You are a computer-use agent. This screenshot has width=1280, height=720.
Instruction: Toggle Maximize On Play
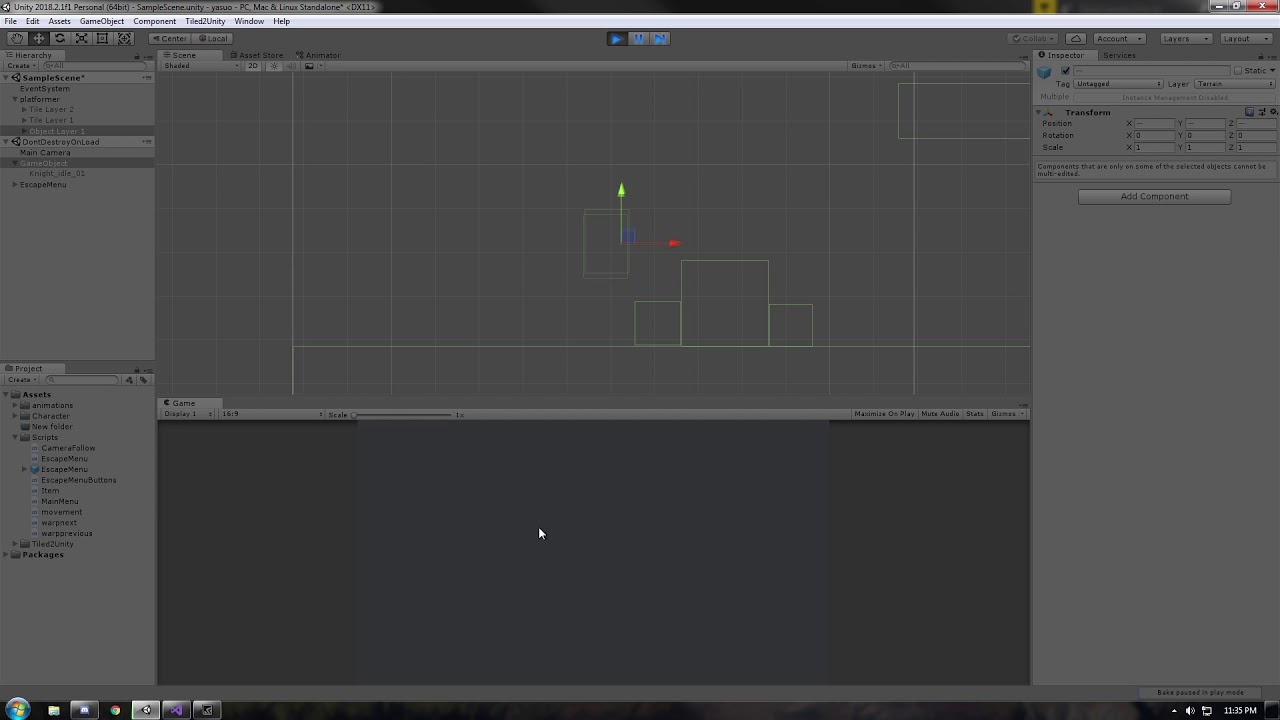pos(884,413)
